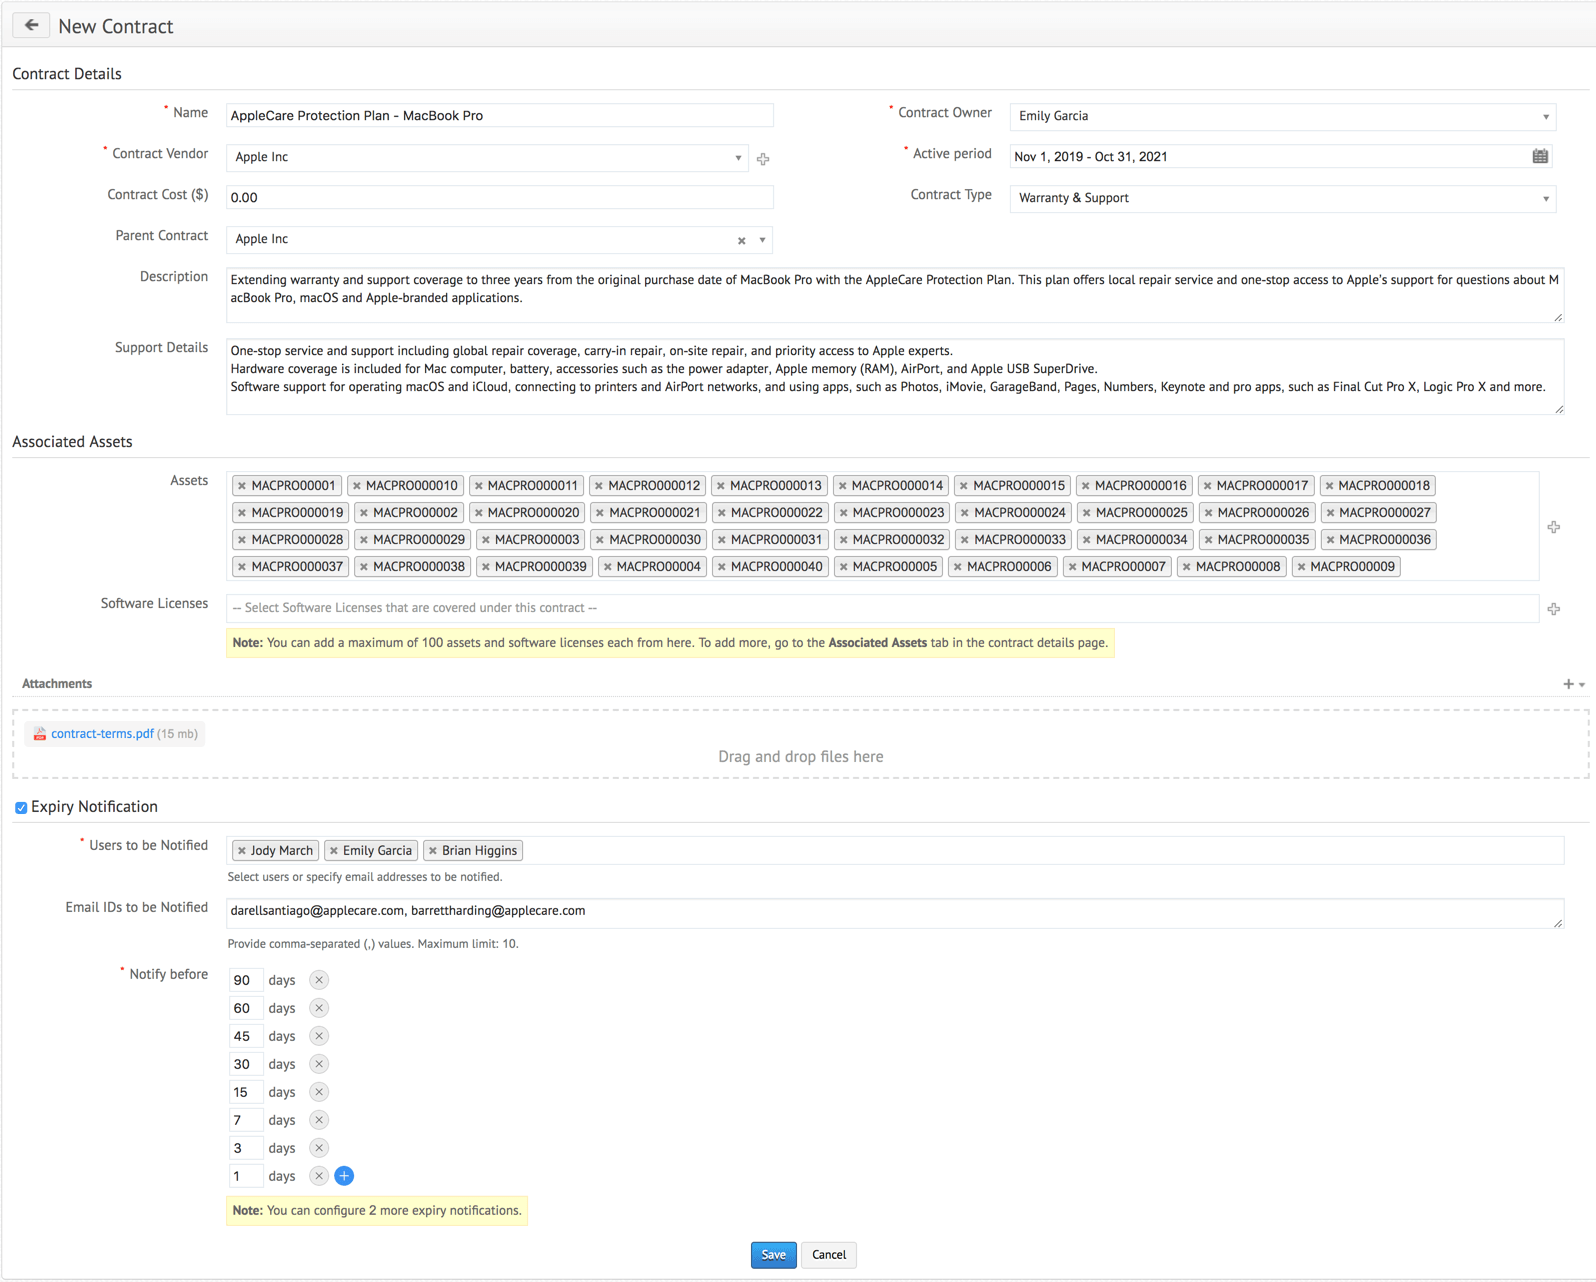This screenshot has width=1596, height=1282.
Task: Open the Parent Contract dropdown arrow
Action: (x=762, y=240)
